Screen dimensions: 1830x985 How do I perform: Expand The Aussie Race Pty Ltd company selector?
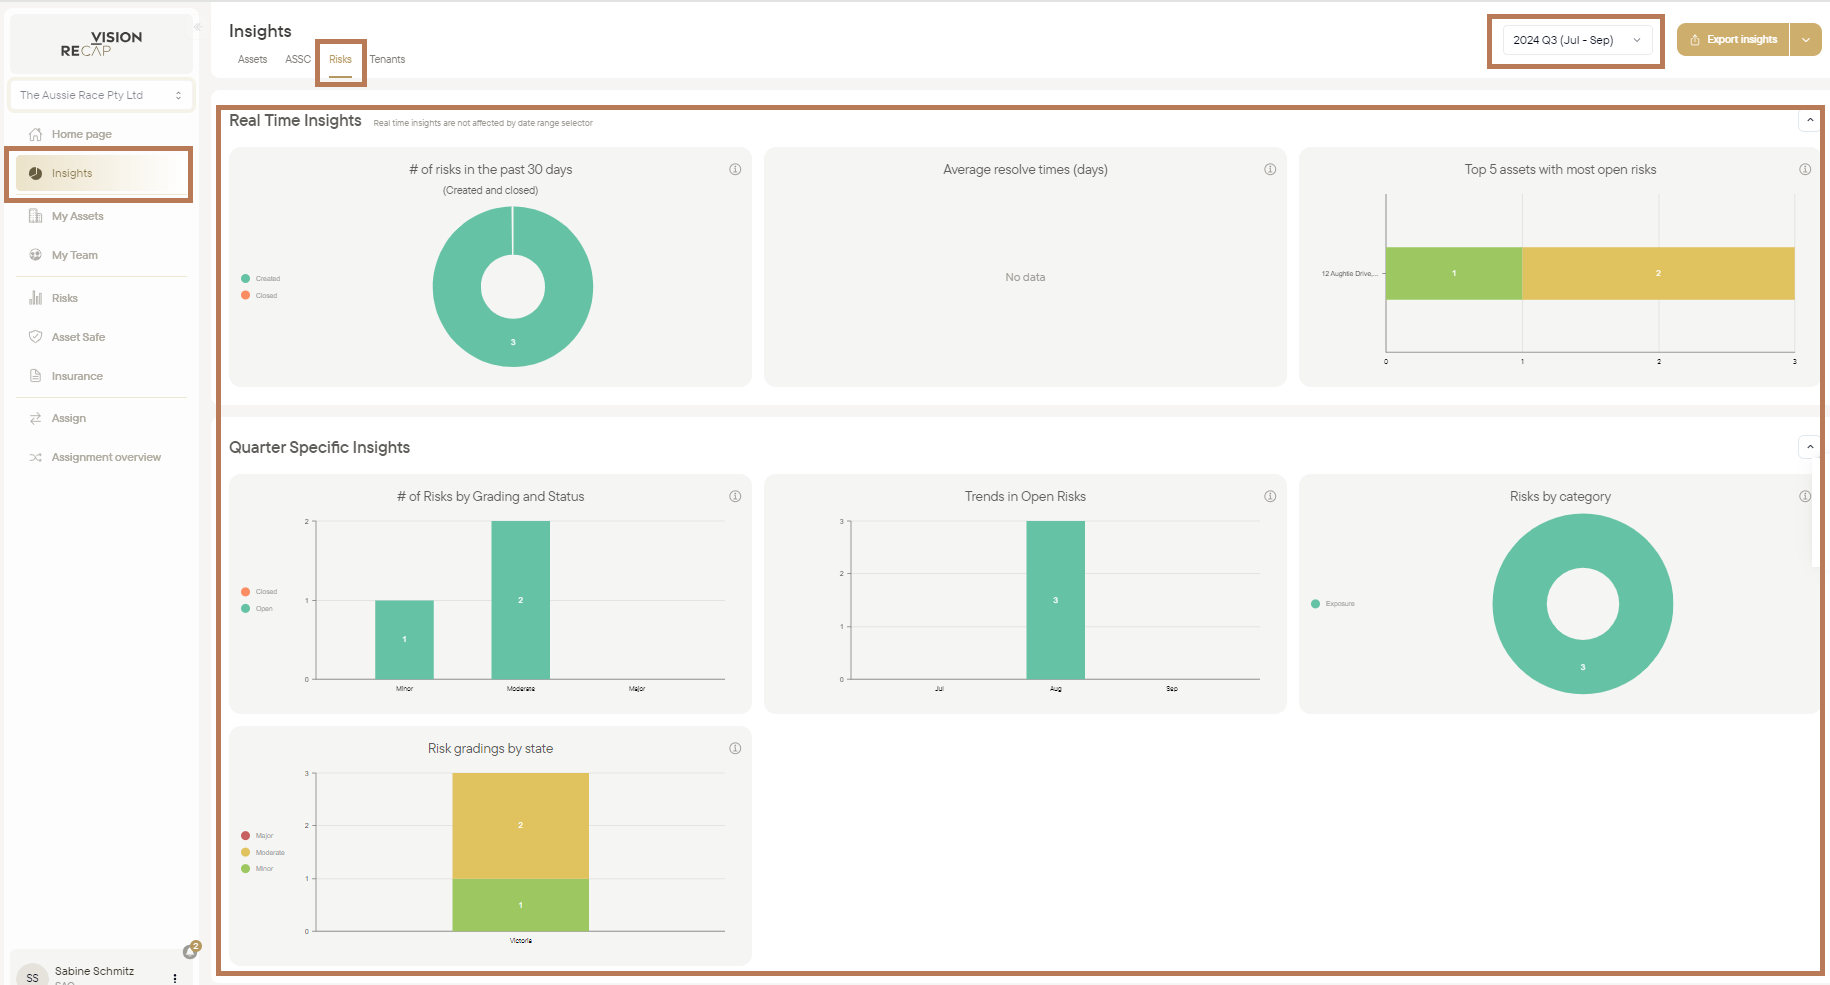coord(101,95)
